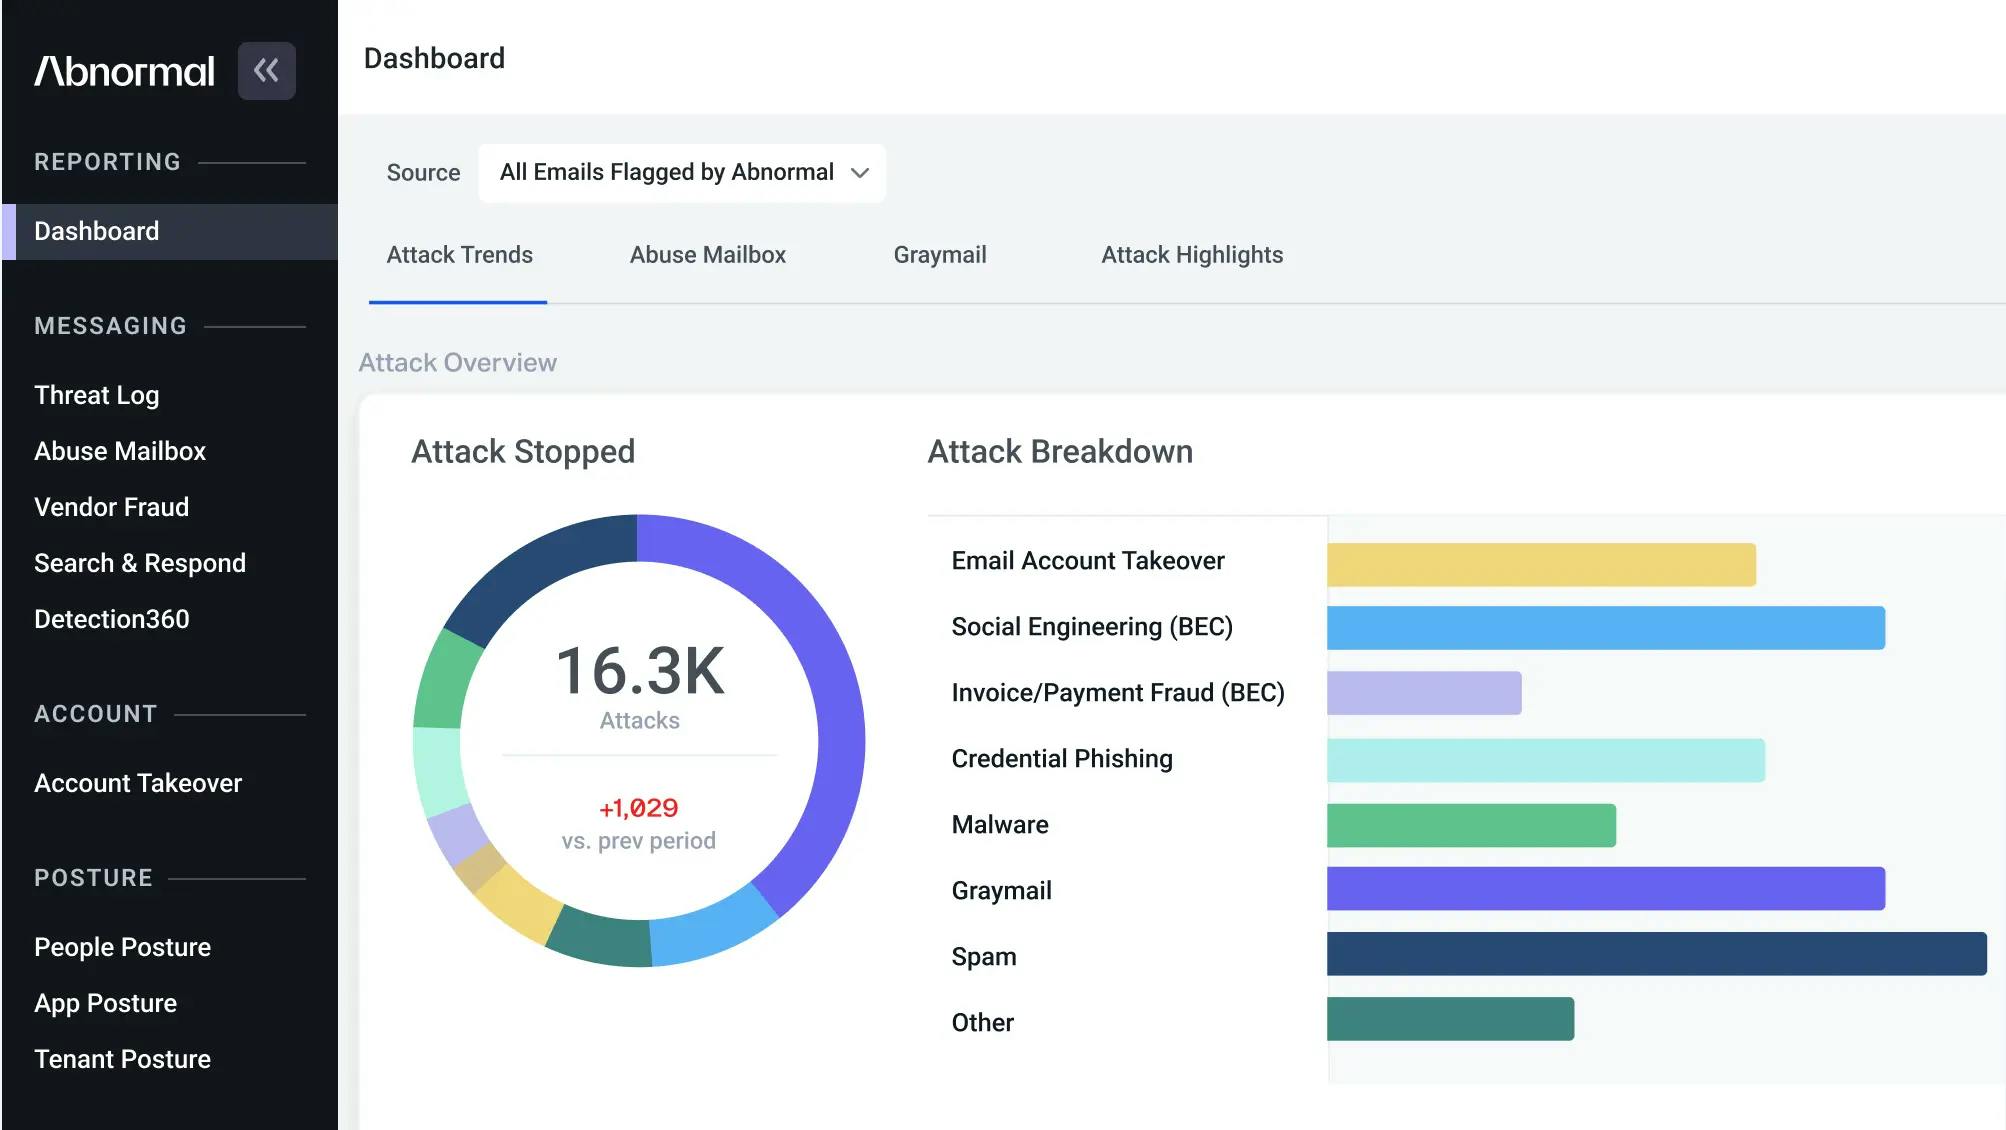Image resolution: width=2006 pixels, height=1130 pixels.
Task: Open Search & Respond in sidebar
Action: coord(139,563)
